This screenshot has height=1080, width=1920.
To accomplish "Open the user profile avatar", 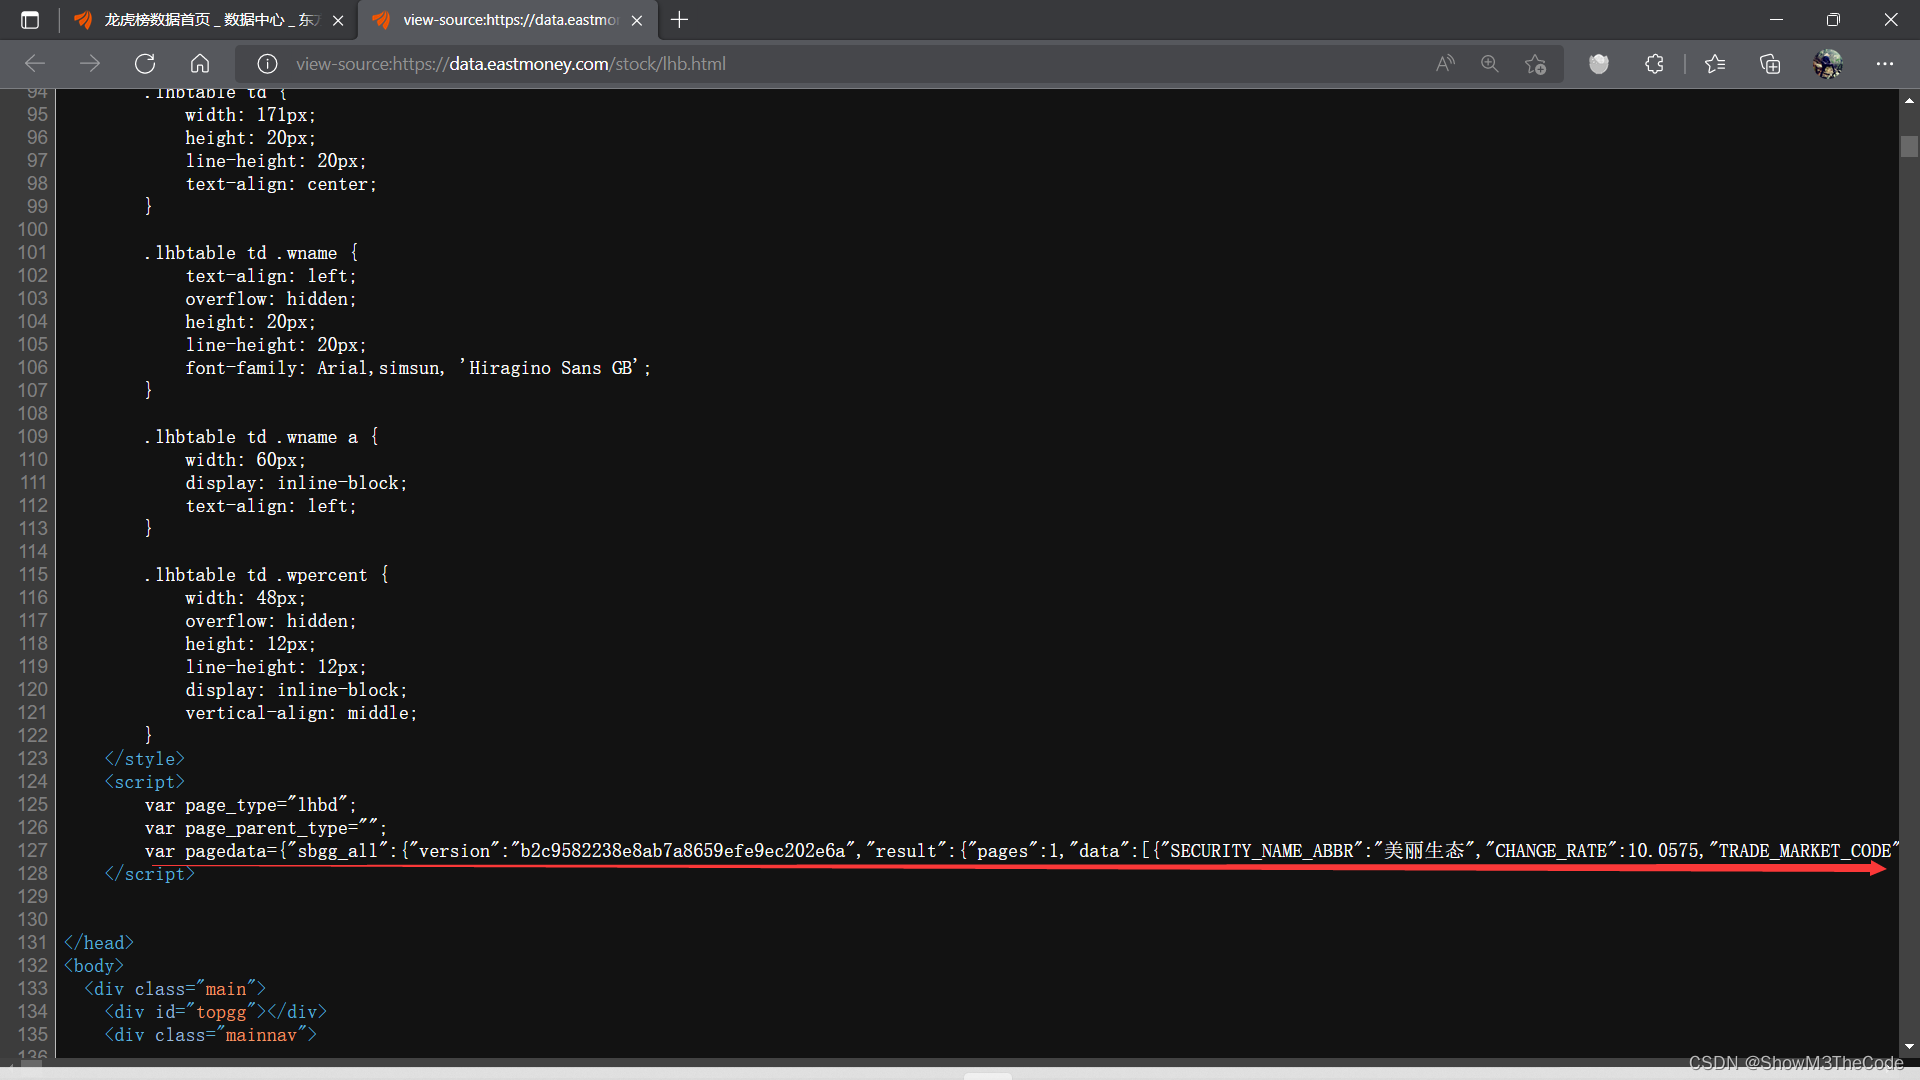I will point(1828,64).
